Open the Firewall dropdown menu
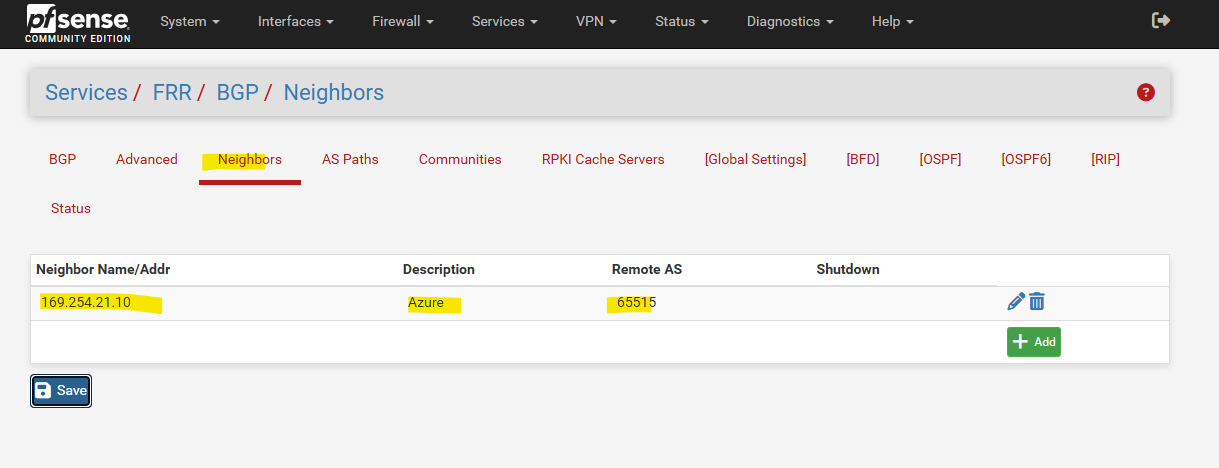The image size is (1219, 468). [x=402, y=21]
